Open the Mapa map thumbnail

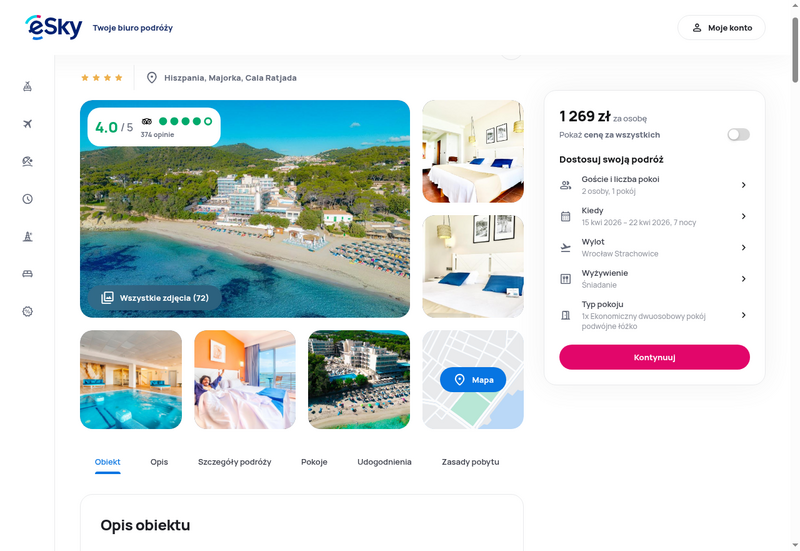[472, 380]
